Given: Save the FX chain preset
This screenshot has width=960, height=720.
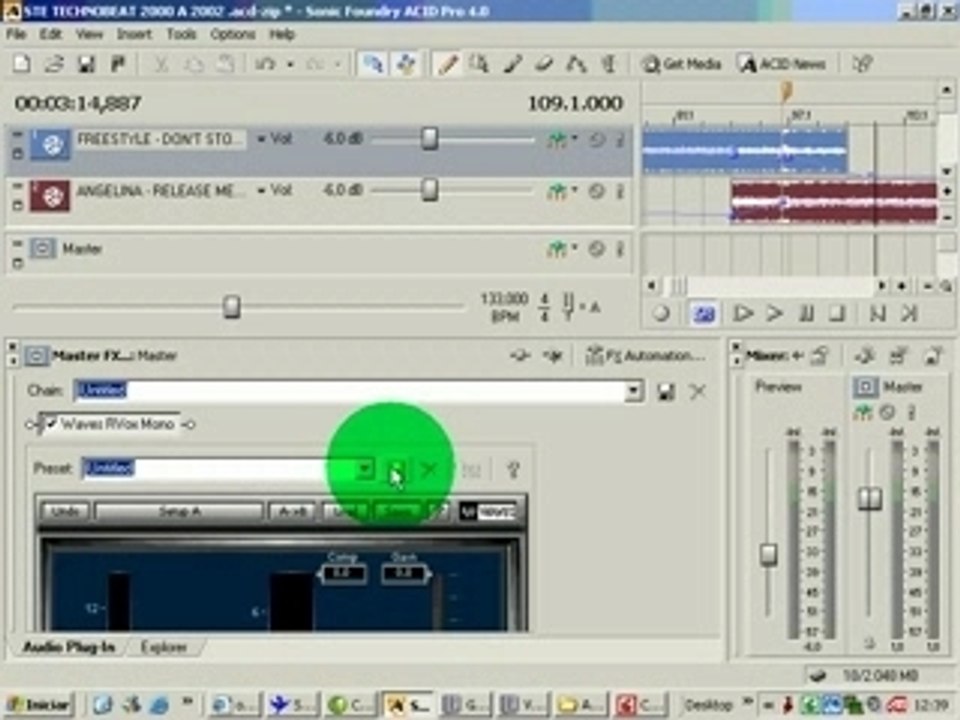Looking at the screenshot, I should click(x=666, y=391).
